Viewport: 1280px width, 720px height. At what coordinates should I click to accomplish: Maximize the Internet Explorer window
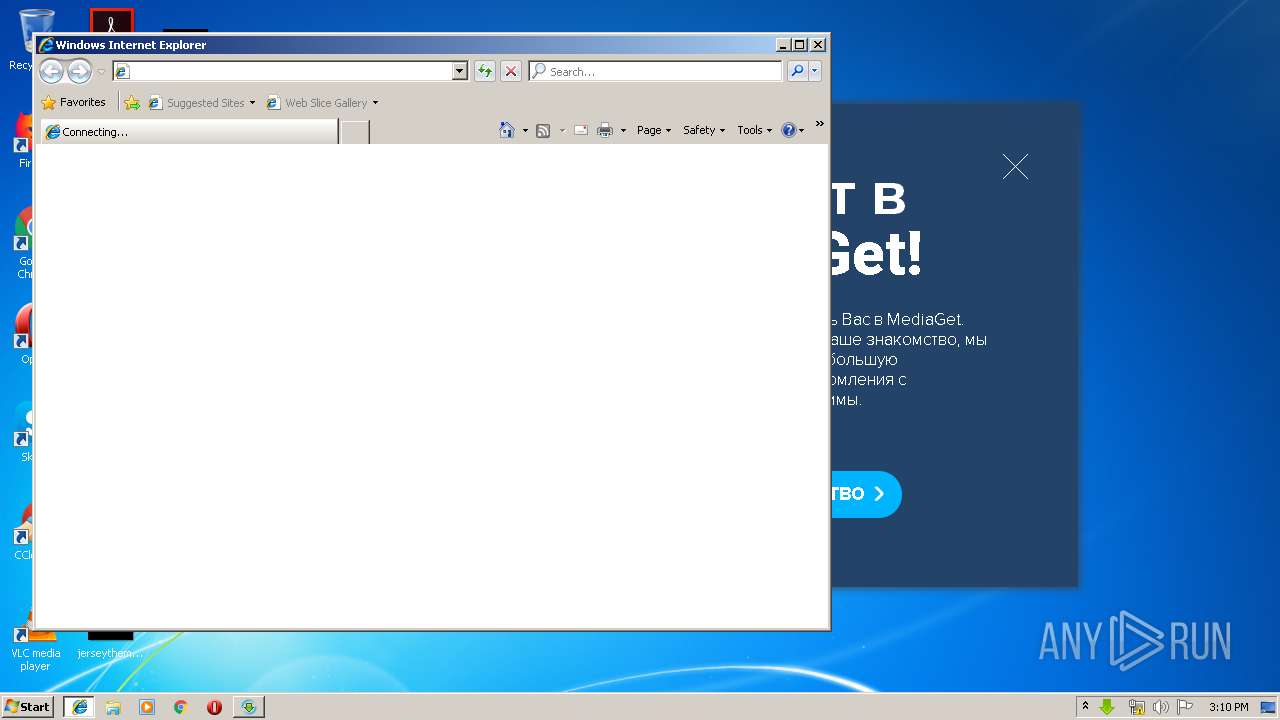coord(799,45)
